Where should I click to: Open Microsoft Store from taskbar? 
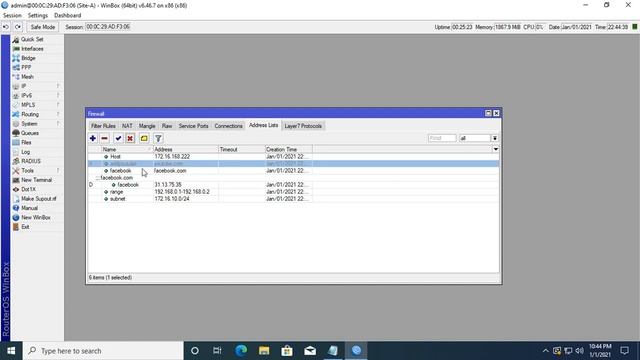point(287,351)
